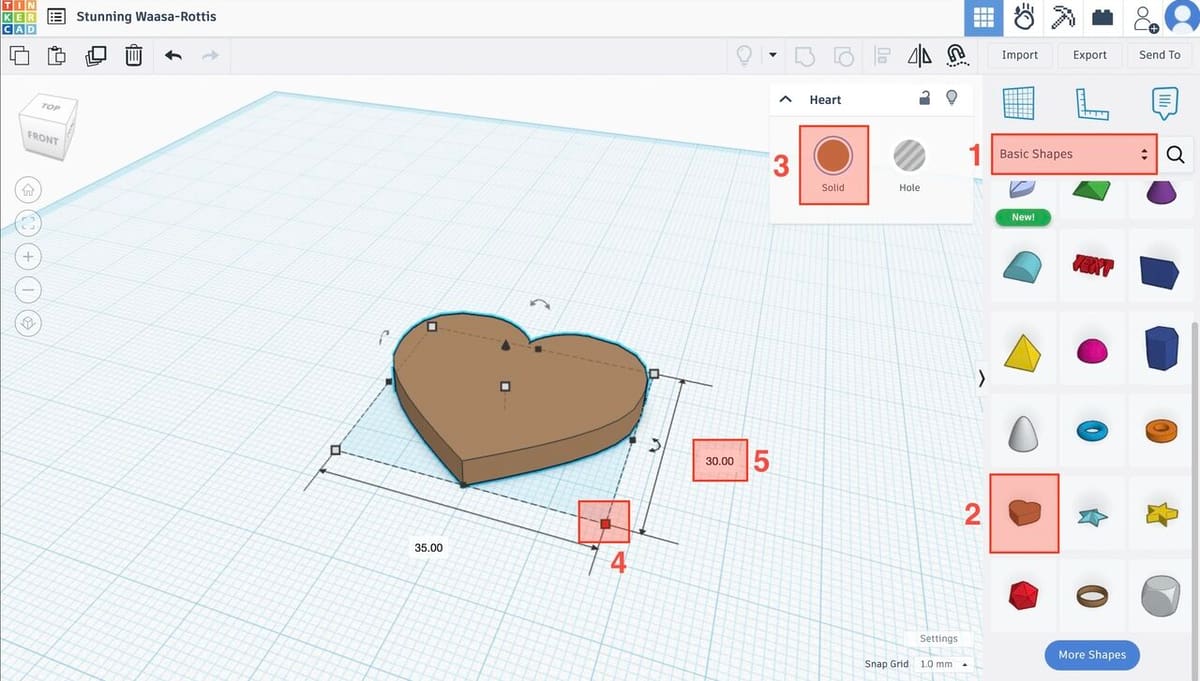This screenshot has height=681, width=1200.
Task: Open the Bricks view icon
Action: pyautogui.click(x=1102, y=18)
